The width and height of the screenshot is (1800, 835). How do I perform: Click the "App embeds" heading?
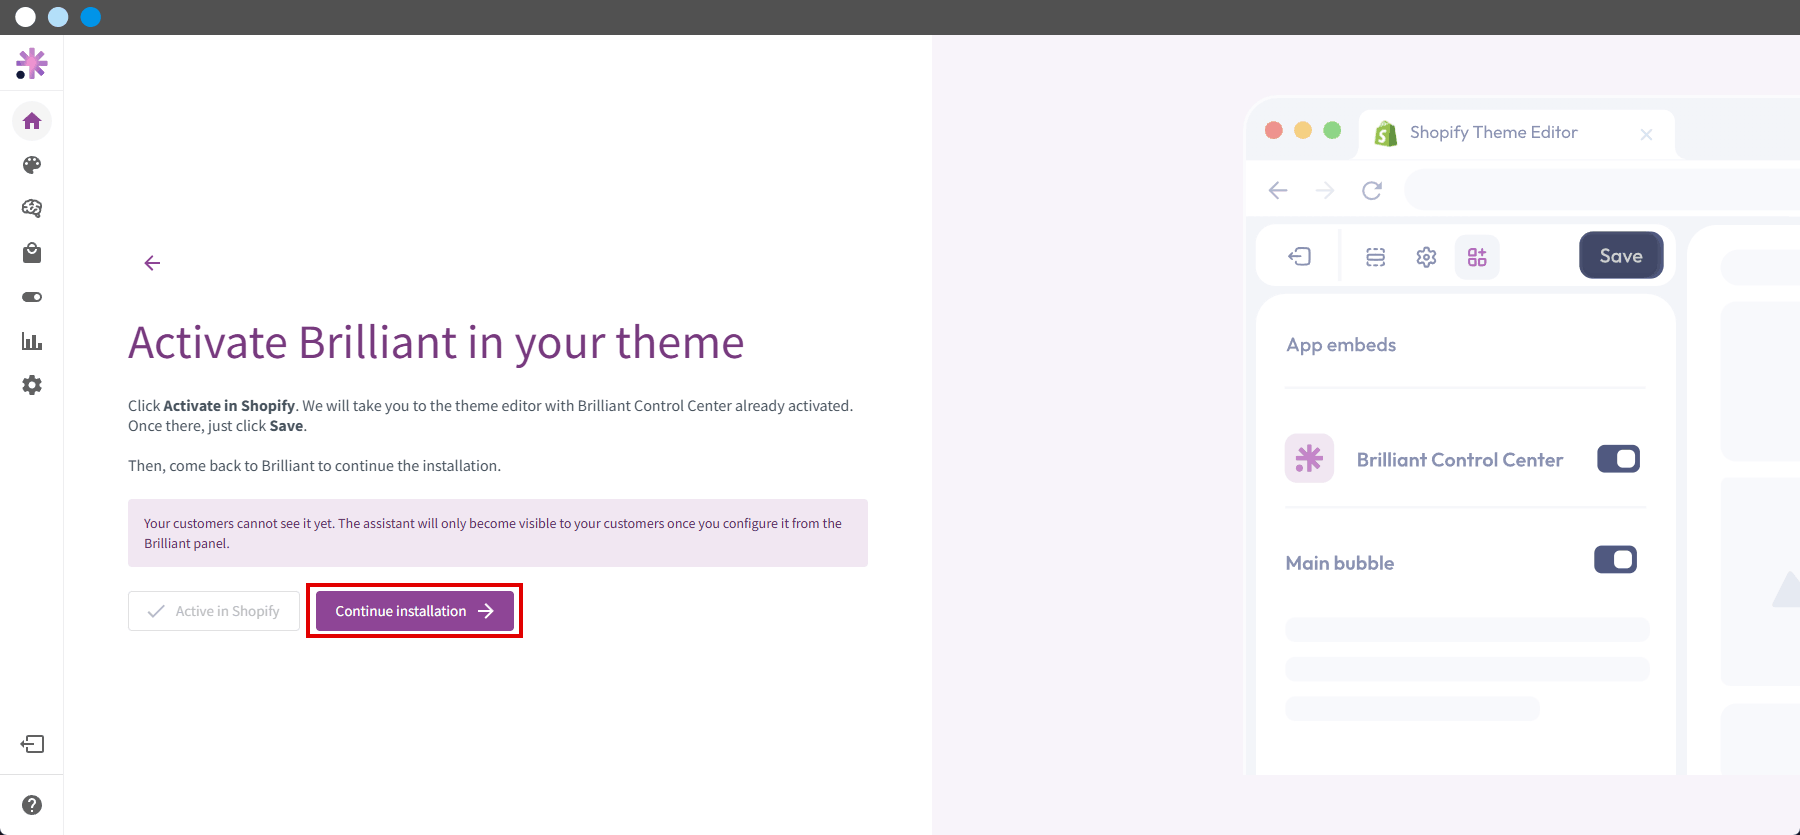(1341, 345)
